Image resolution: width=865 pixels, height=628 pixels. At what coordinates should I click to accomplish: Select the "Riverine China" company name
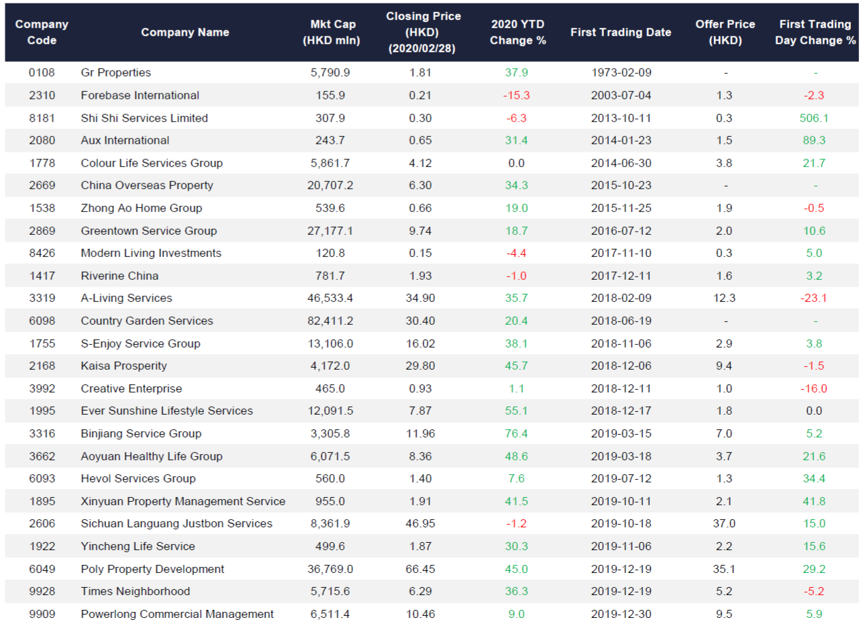coord(120,275)
